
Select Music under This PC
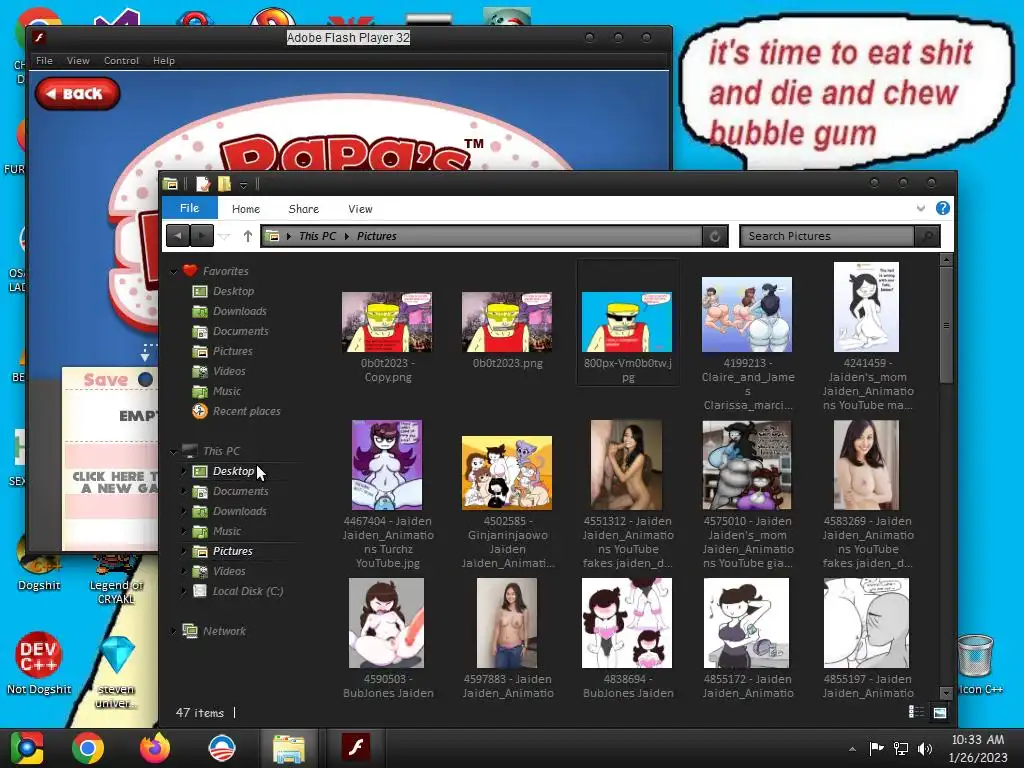pyautogui.click(x=227, y=532)
